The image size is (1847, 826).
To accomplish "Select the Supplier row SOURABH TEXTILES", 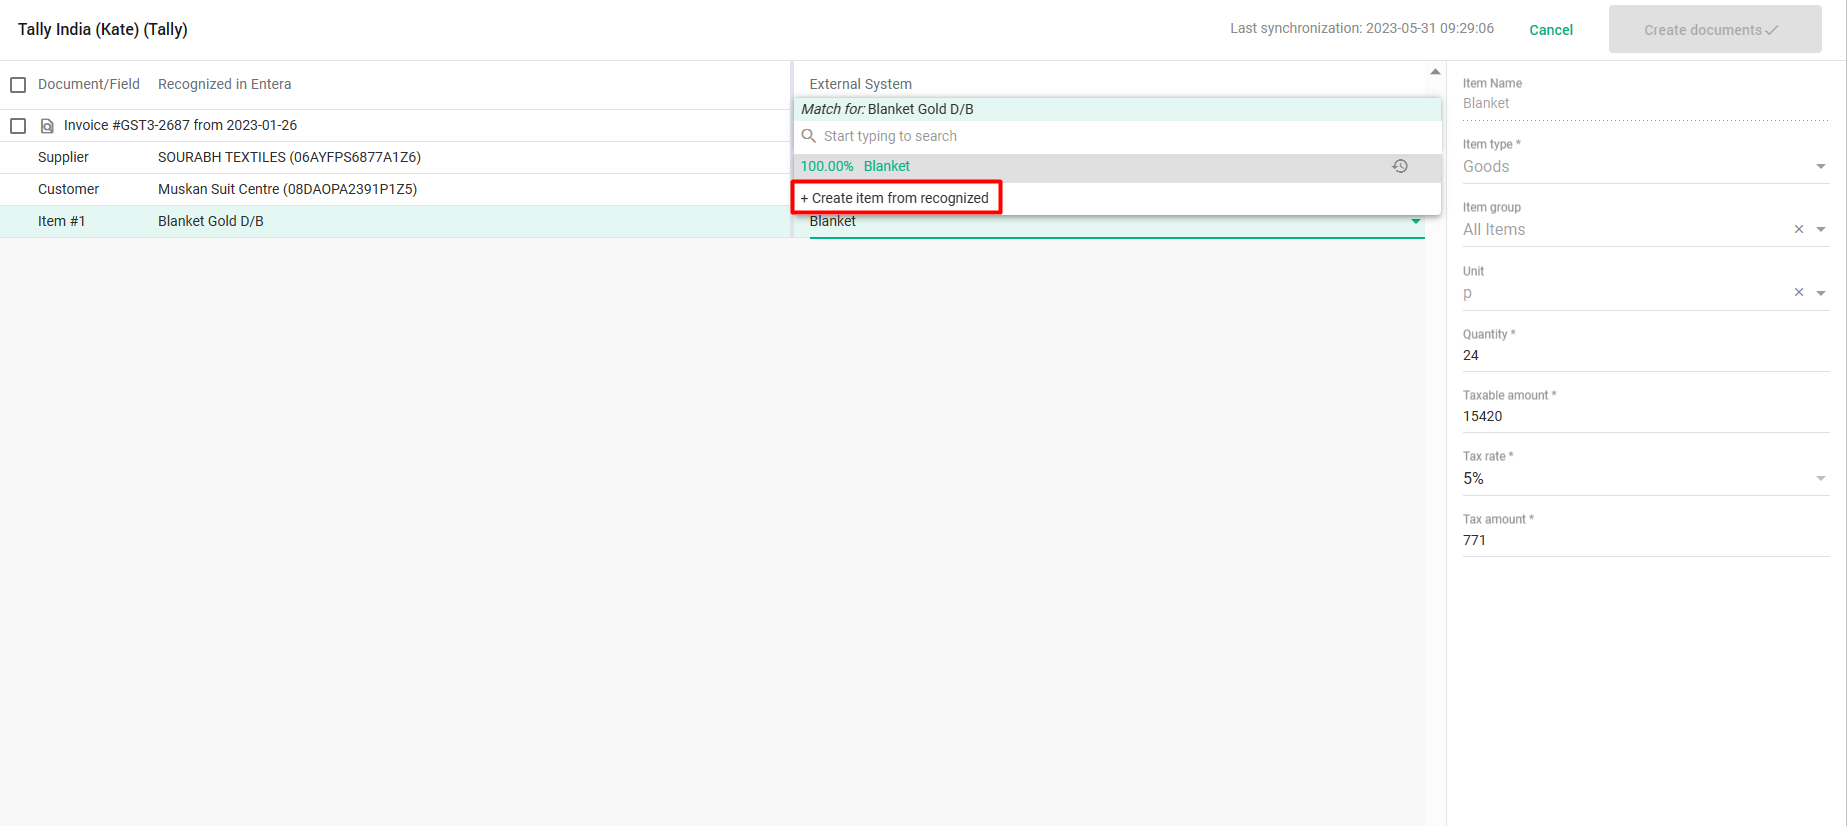I will coord(395,157).
